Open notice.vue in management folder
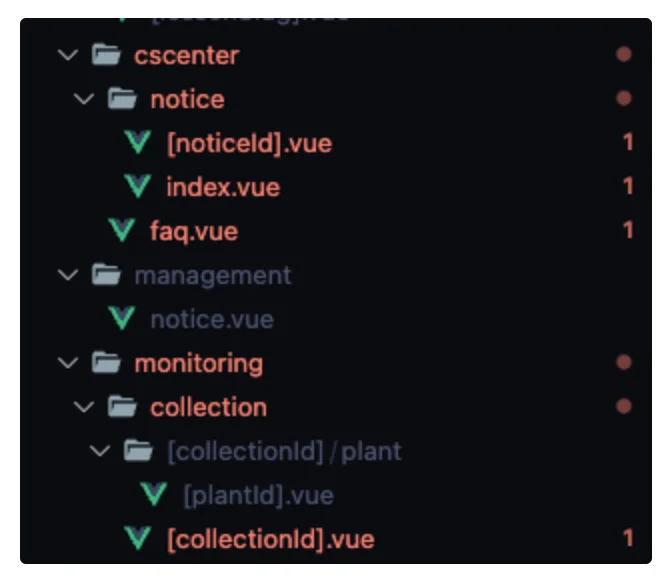This screenshot has height=582, width=670. pos(211,319)
